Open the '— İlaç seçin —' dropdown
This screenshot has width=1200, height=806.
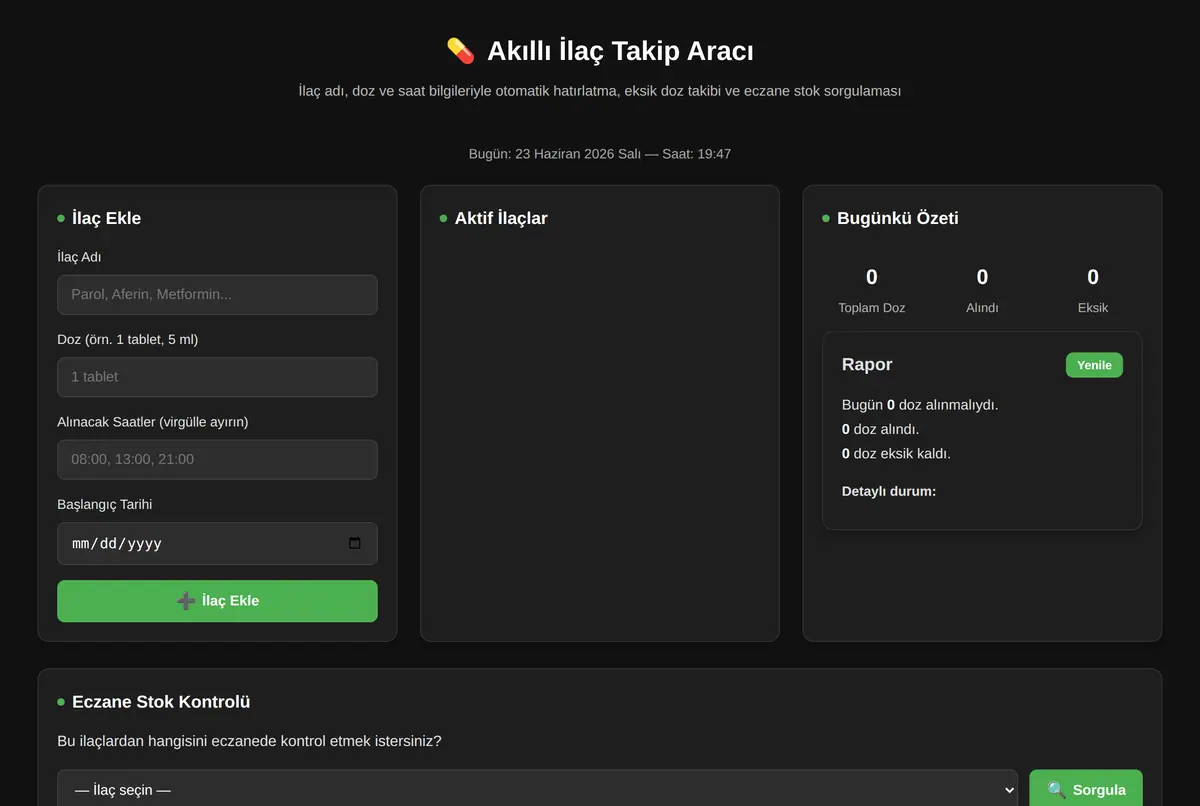point(537,789)
